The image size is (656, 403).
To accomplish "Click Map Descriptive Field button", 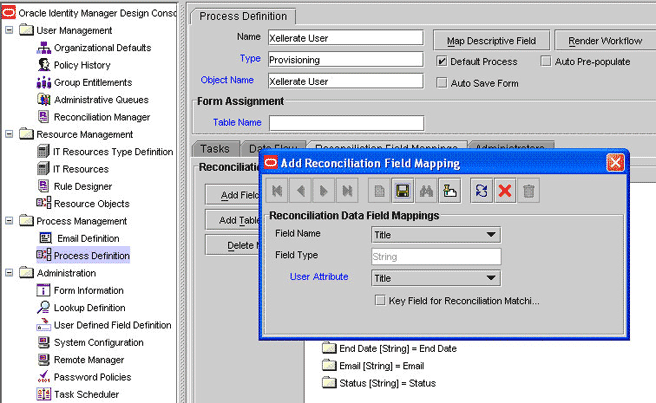I will click(491, 41).
